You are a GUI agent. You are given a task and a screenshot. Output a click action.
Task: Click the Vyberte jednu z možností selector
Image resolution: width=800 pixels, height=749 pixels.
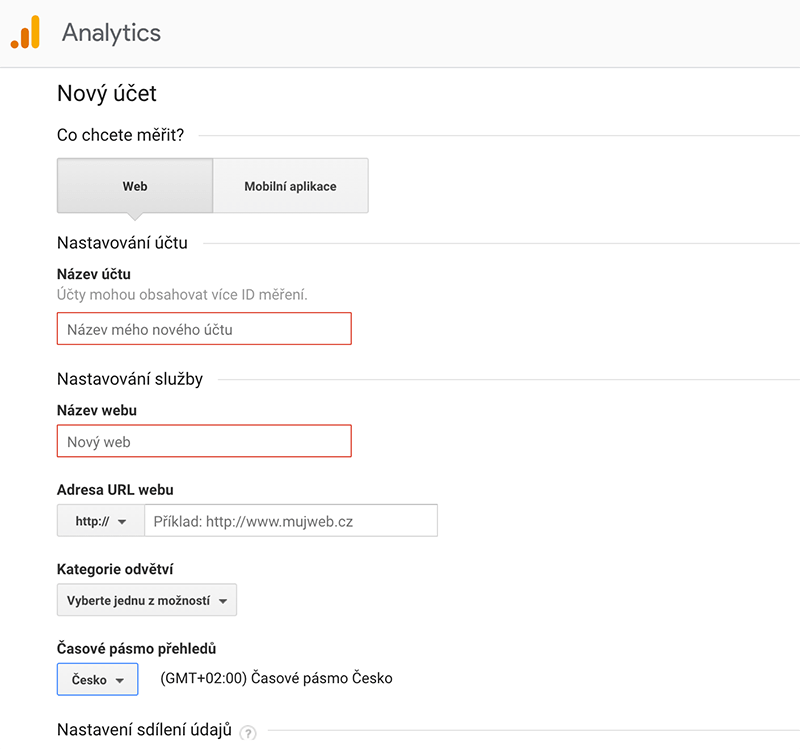tap(146, 600)
